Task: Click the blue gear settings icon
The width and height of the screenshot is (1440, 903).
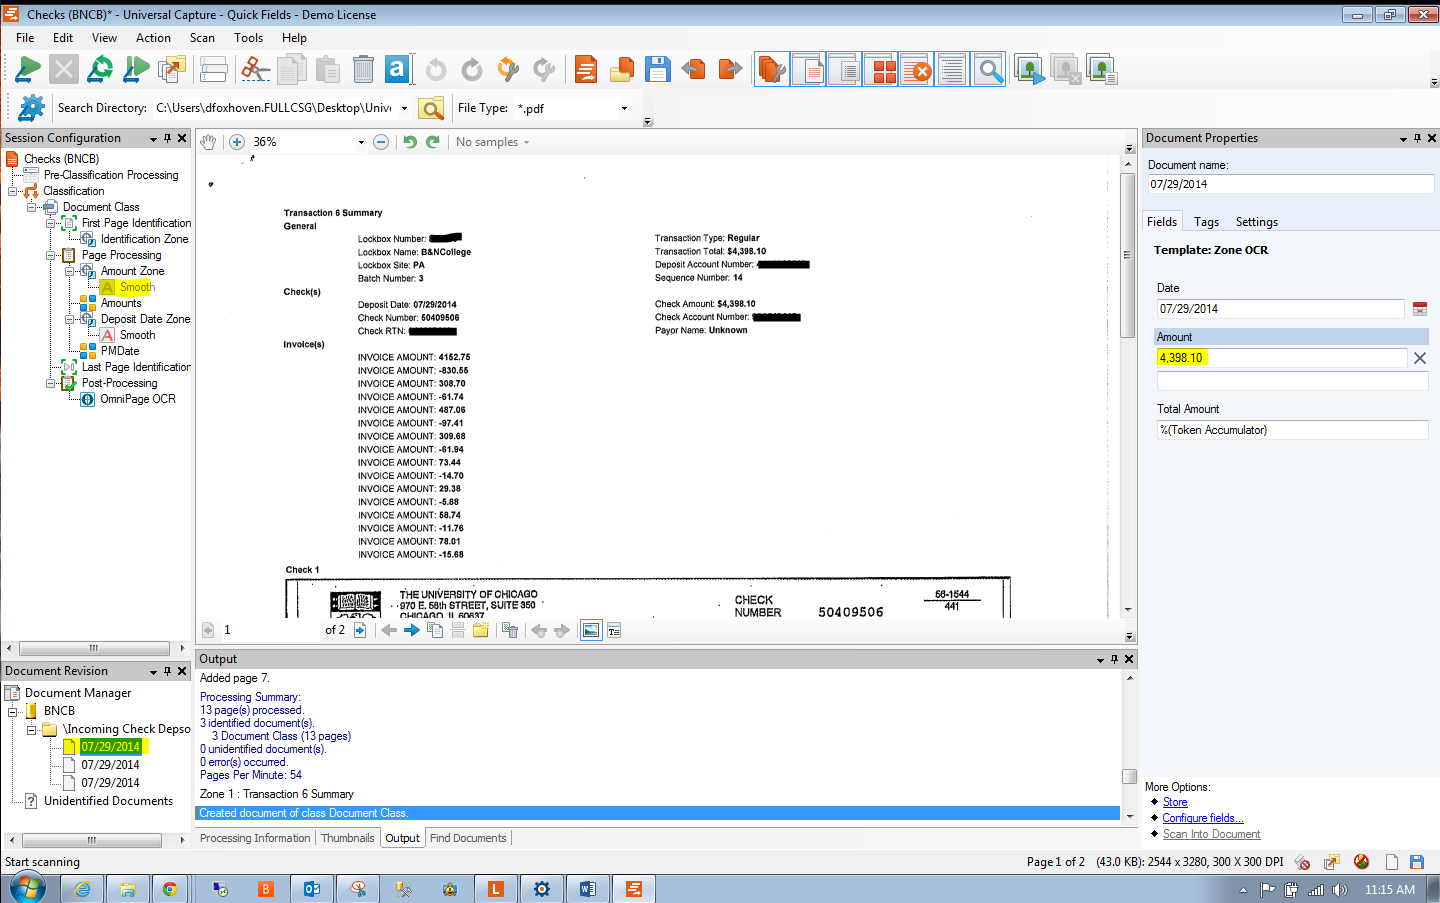Action: click(x=32, y=107)
